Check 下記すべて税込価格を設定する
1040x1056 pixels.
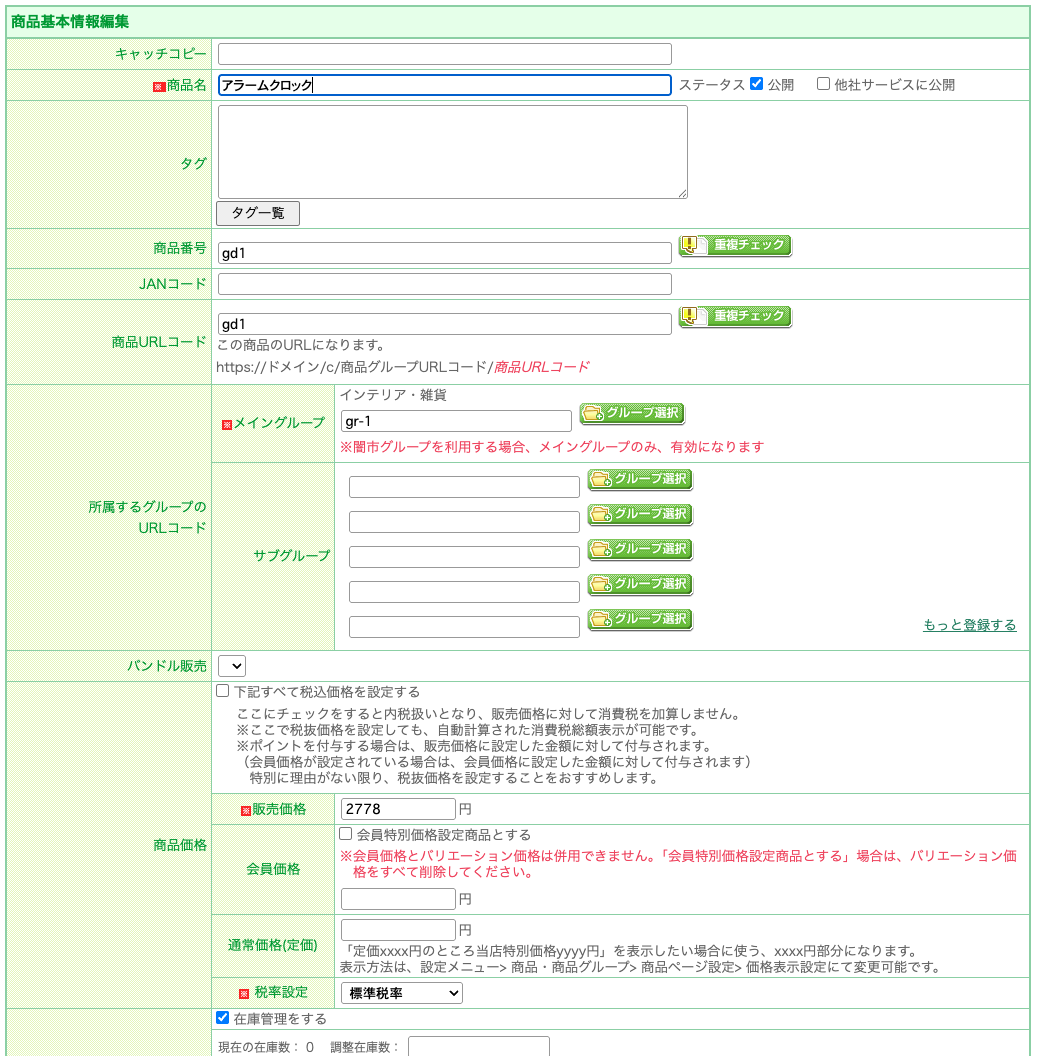[x=221, y=690]
